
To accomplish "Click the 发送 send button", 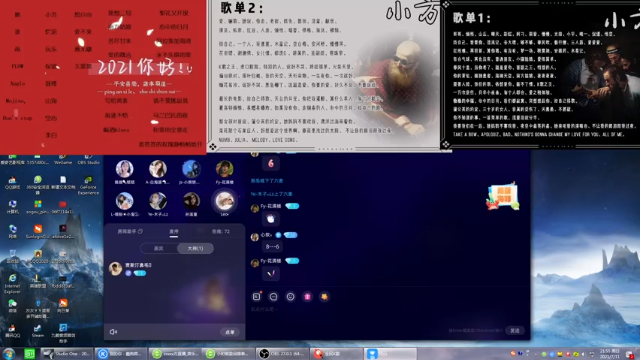I will (515, 331).
